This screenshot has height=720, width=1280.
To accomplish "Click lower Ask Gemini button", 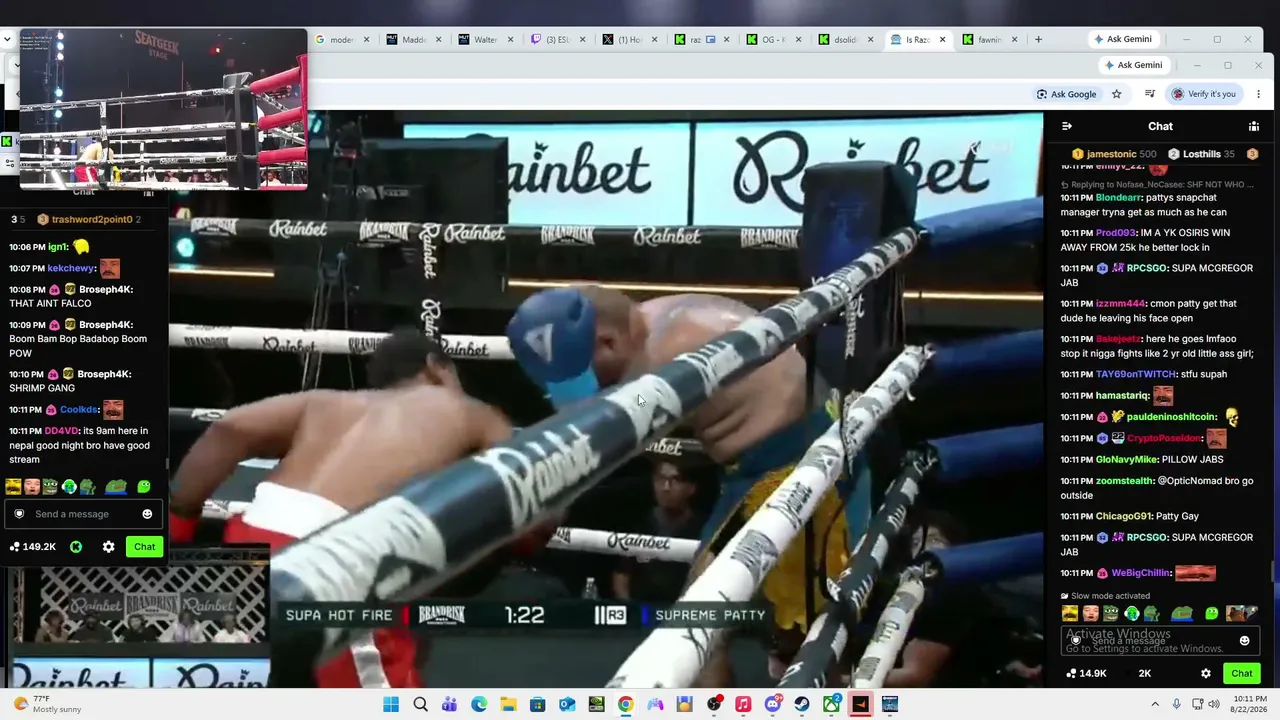I will coord(1134,65).
